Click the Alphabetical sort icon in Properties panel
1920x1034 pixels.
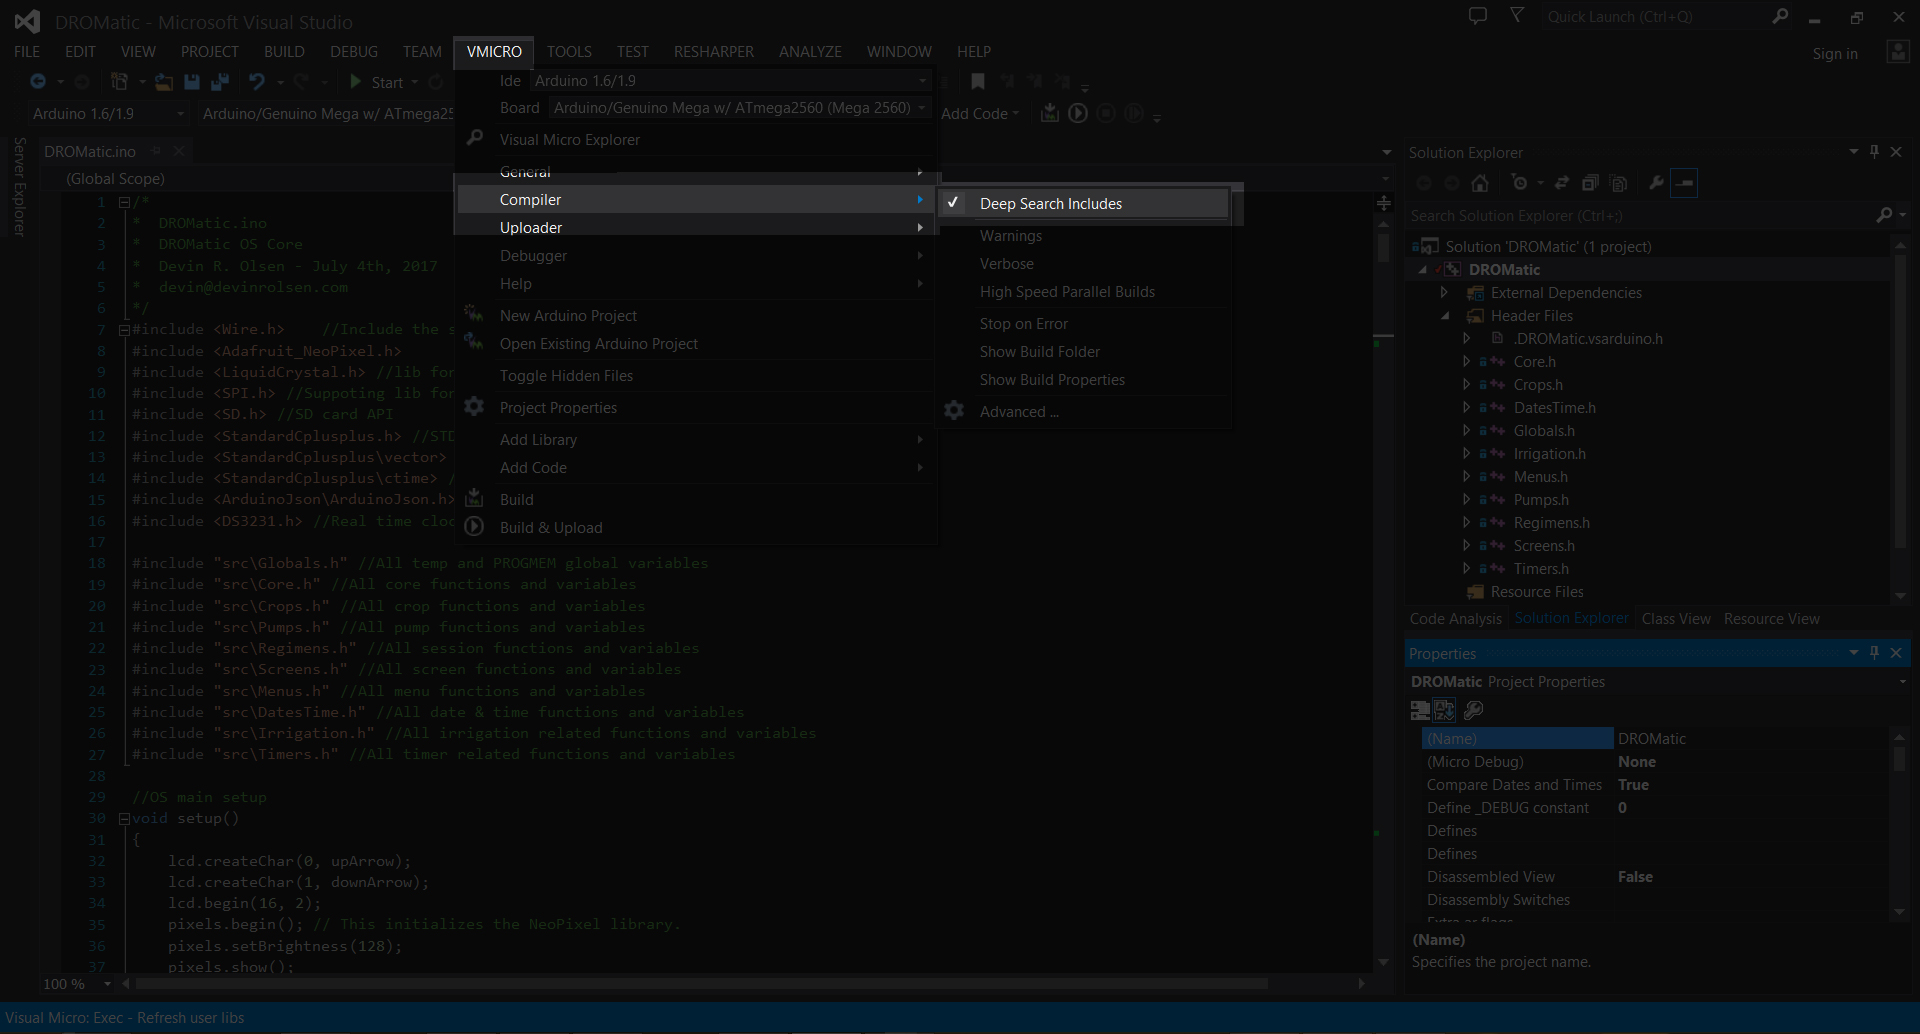(x=1445, y=710)
